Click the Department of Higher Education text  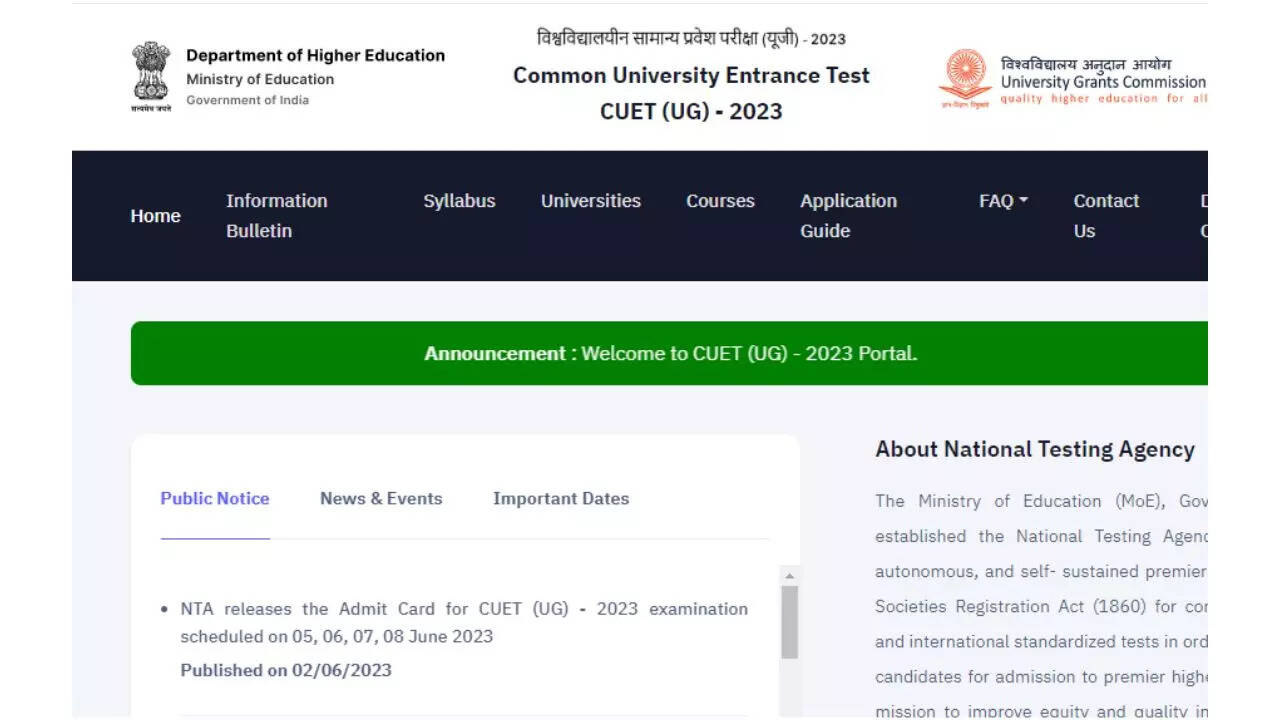pos(315,56)
